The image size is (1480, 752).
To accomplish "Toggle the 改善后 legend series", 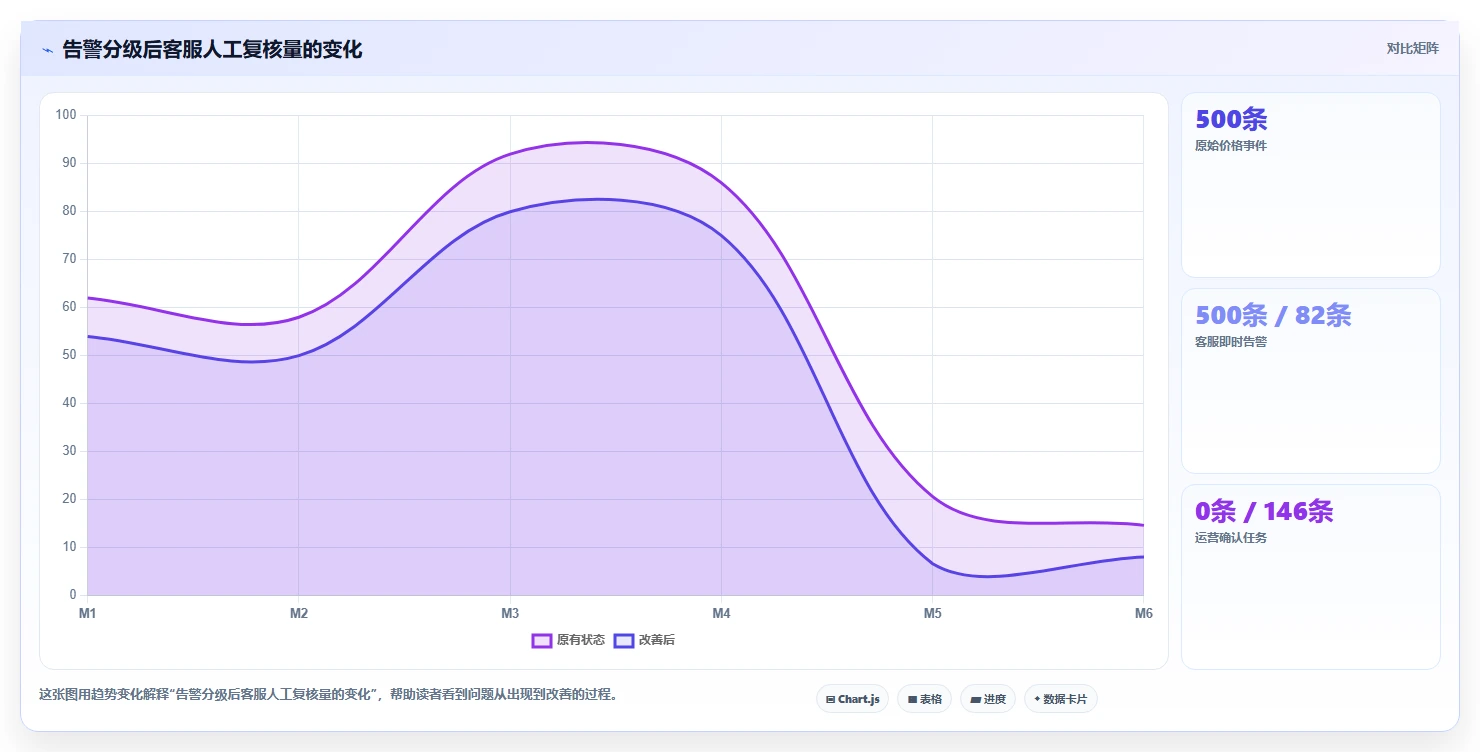I will [644, 640].
